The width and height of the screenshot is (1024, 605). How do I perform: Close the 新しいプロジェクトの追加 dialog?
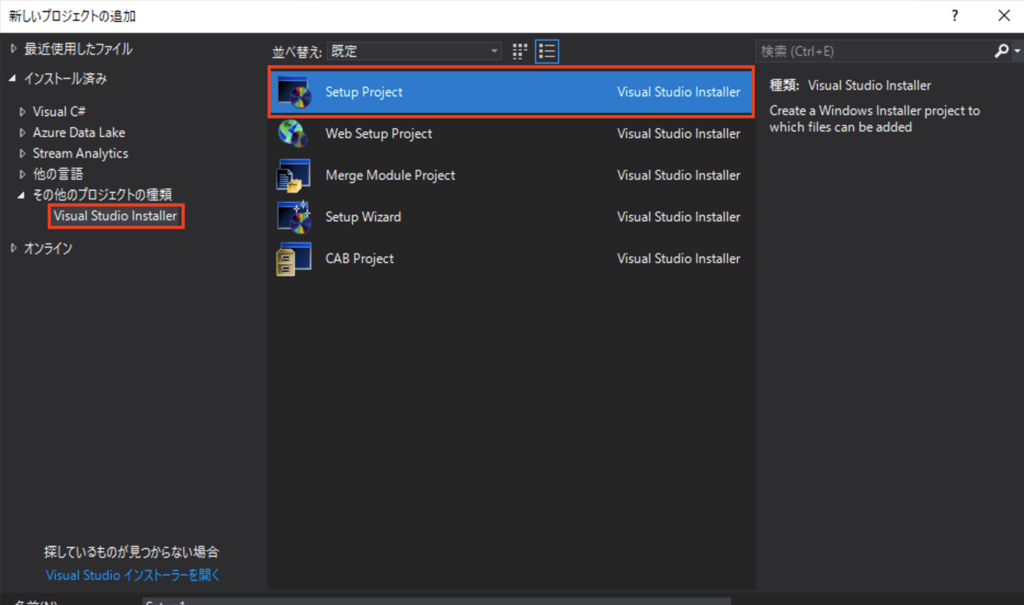point(1004,16)
